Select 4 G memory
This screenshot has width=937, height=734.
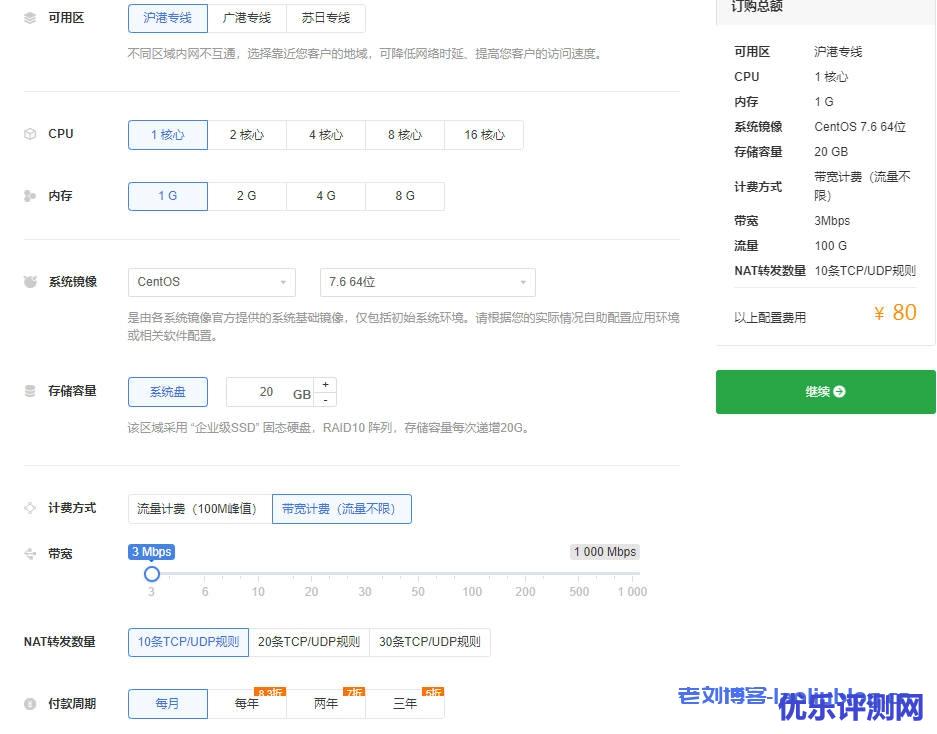pos(326,196)
